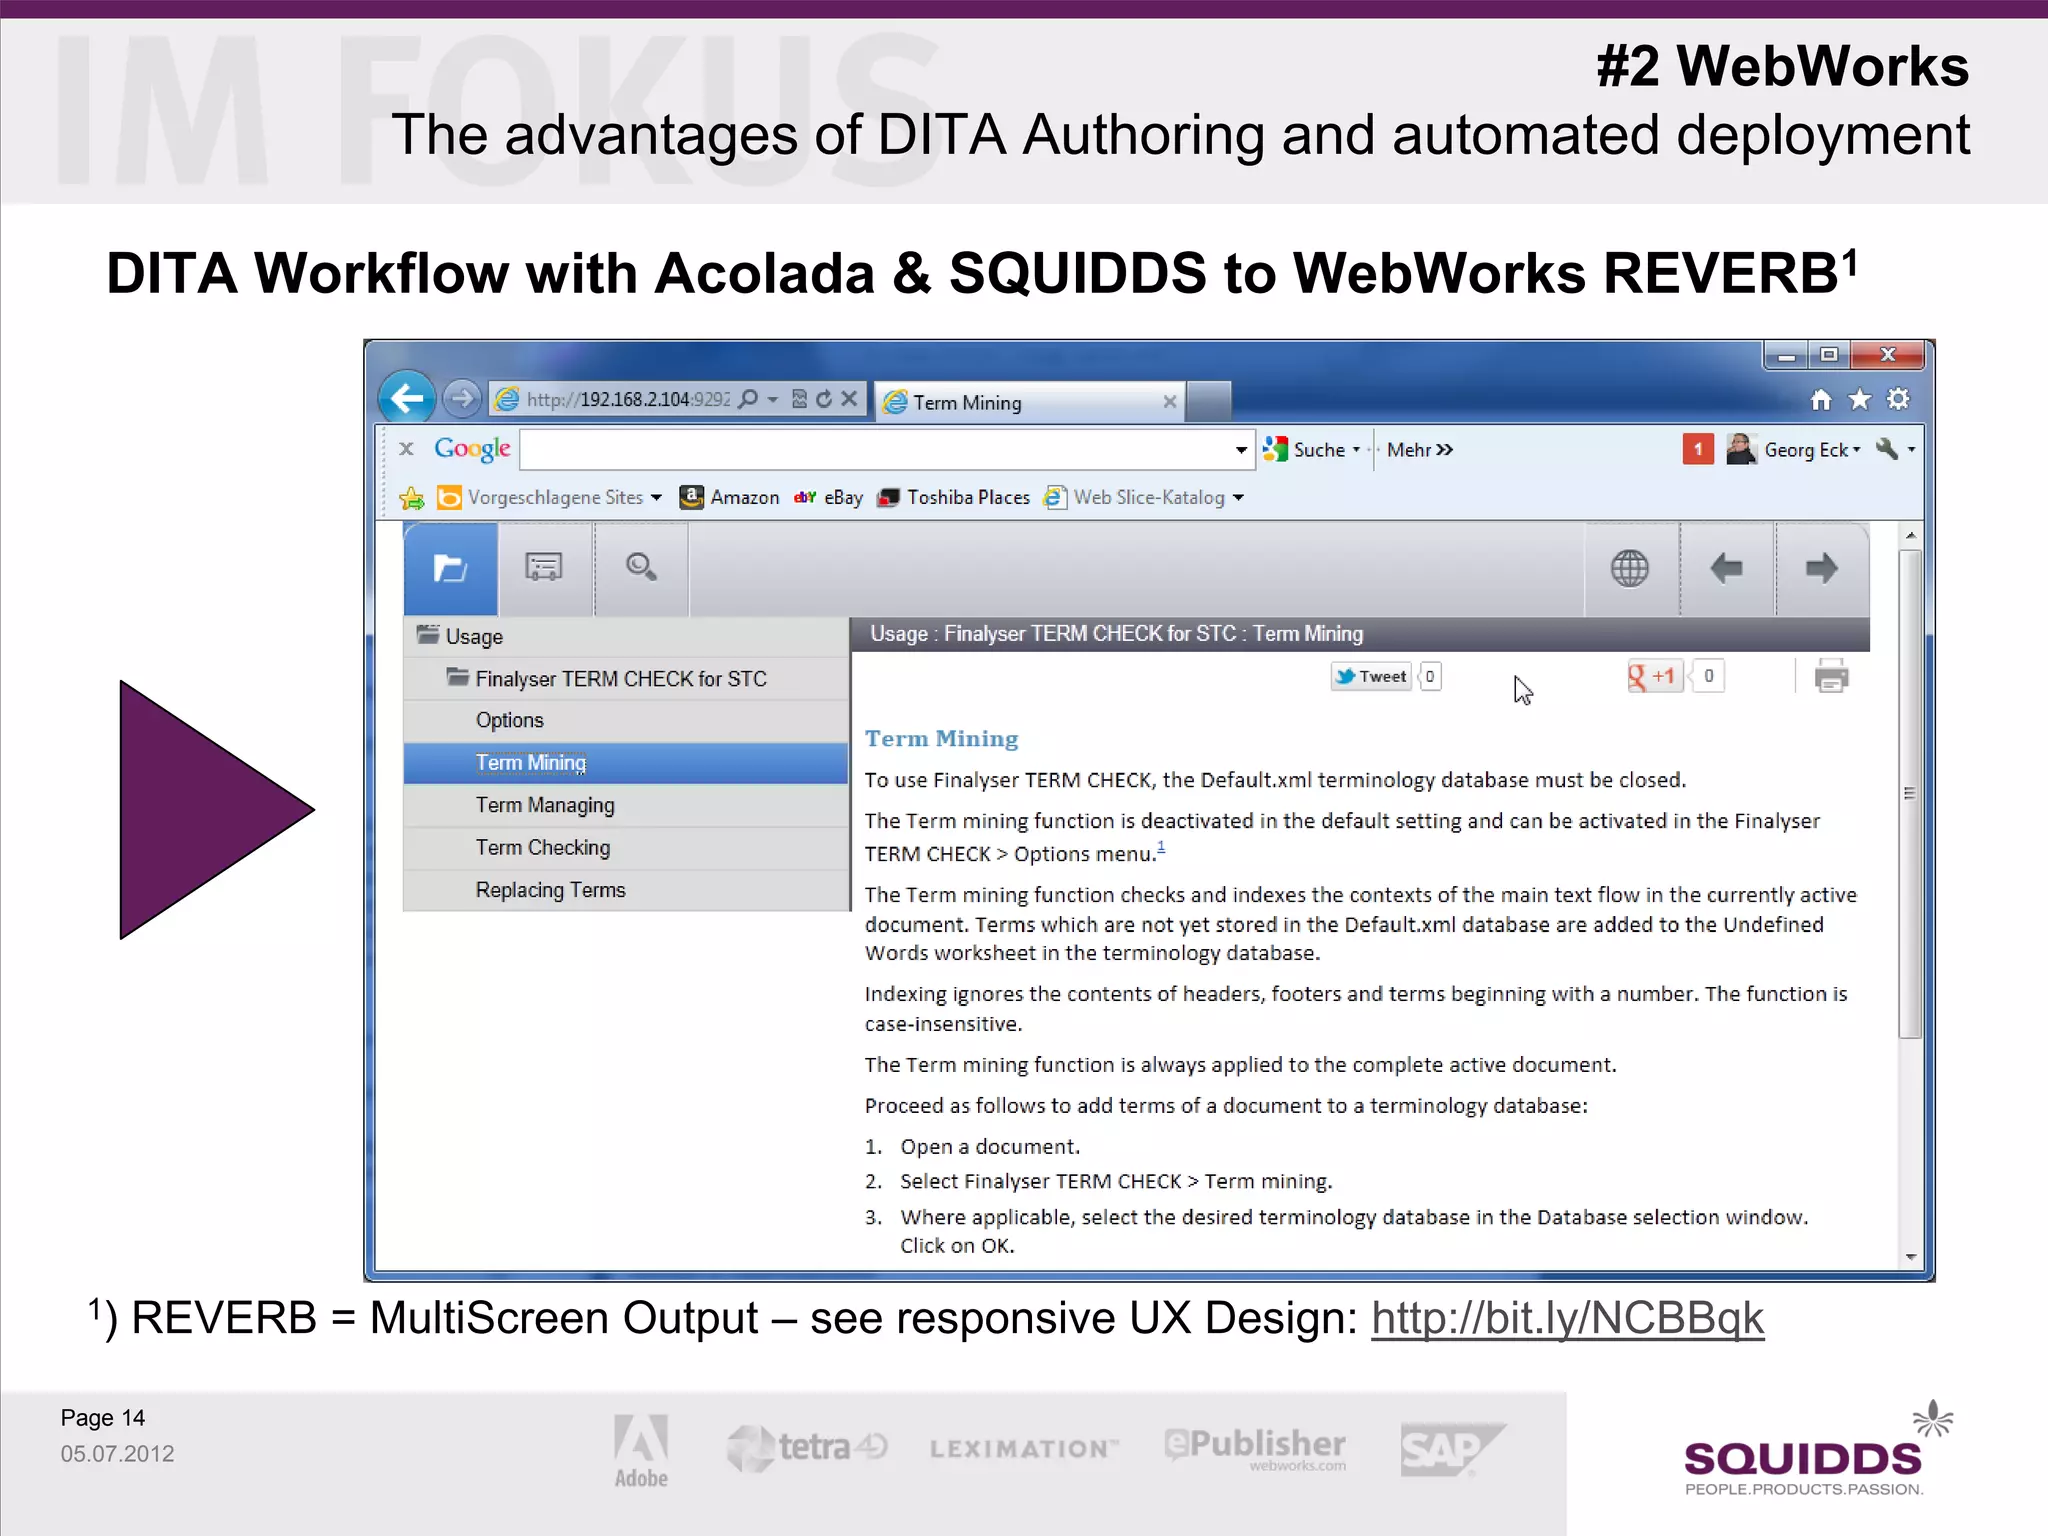Open a new browser tab
Image resolution: width=2048 pixels, height=1536 pixels.
pyautogui.click(x=1209, y=402)
